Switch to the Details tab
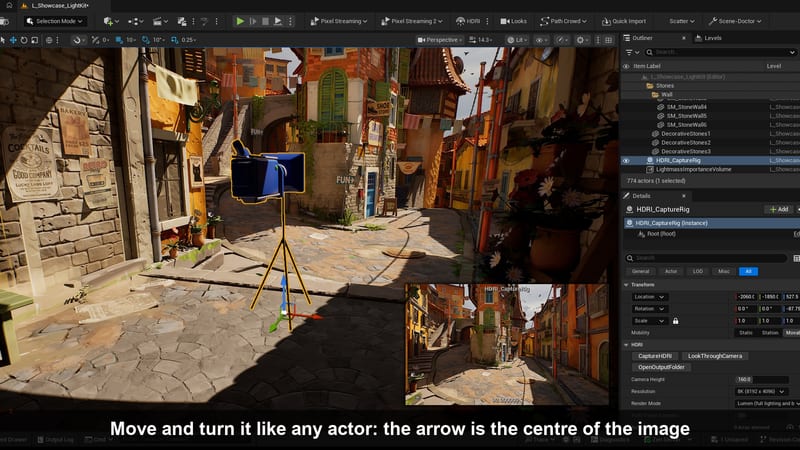Viewport: 800px width, 450px height. click(x=641, y=196)
